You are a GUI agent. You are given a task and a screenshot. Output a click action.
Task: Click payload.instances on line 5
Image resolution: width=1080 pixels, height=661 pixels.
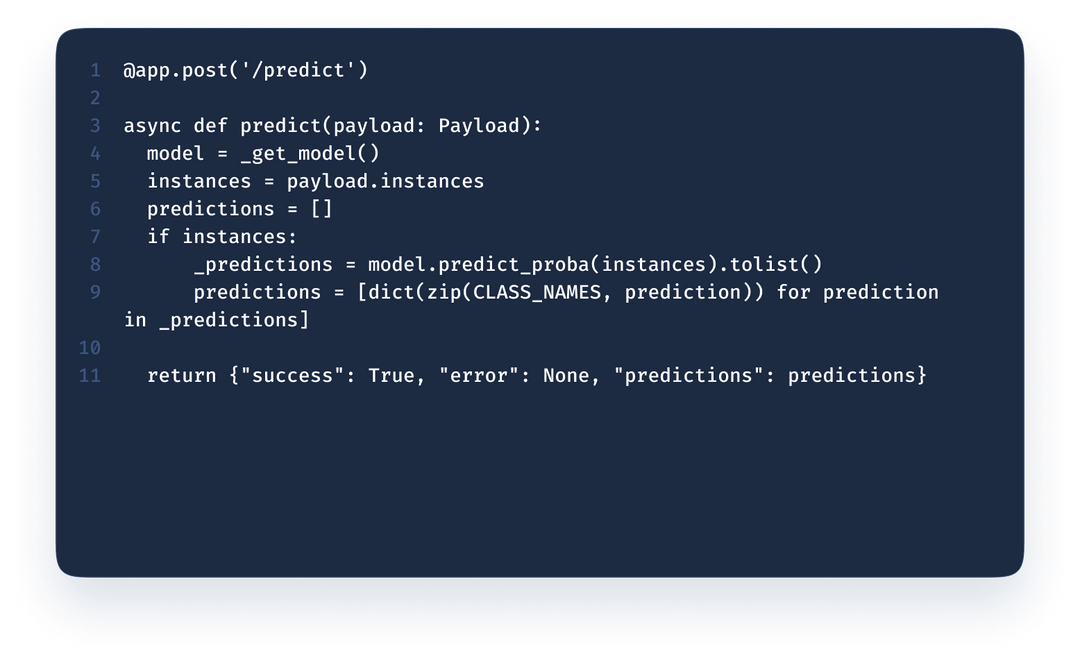tap(385, 181)
